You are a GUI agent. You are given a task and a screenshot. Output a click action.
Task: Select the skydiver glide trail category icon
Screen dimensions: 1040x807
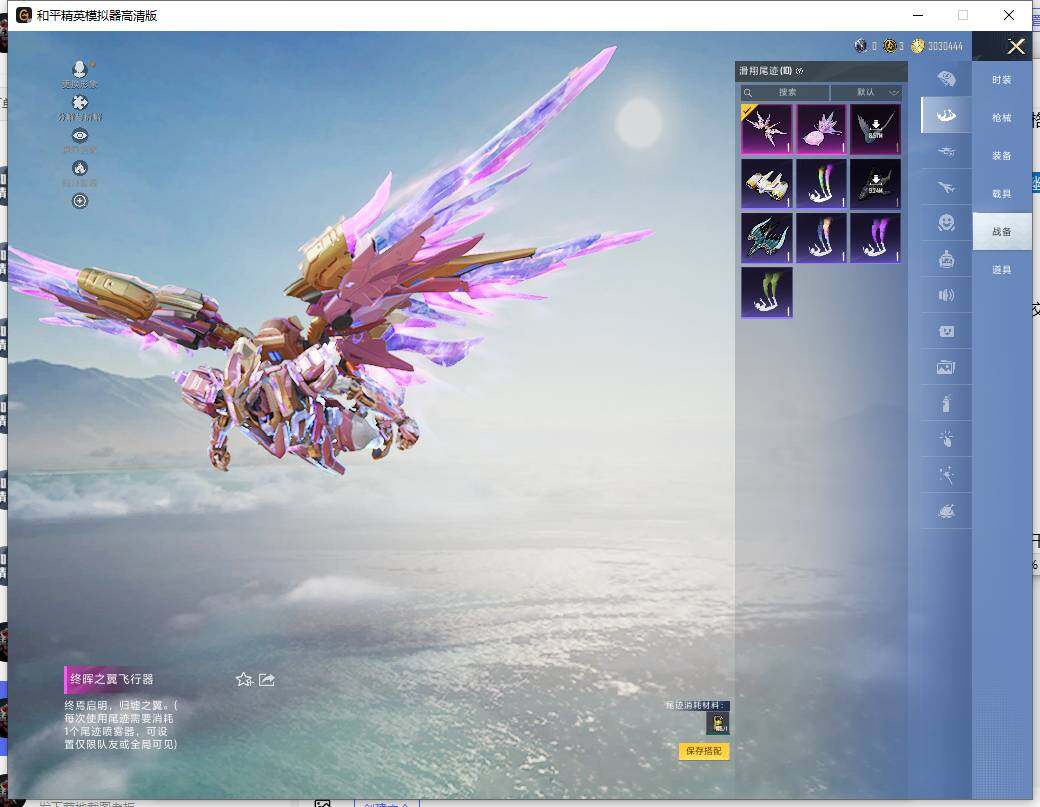click(x=946, y=115)
